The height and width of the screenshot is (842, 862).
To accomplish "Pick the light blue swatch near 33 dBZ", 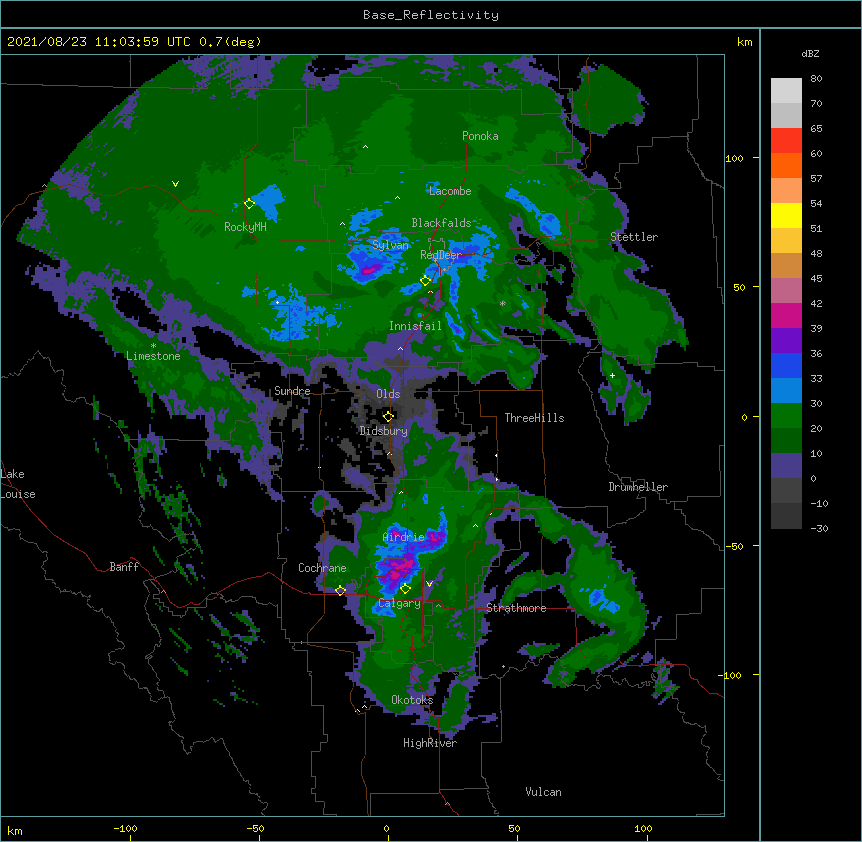I will pyautogui.click(x=786, y=390).
